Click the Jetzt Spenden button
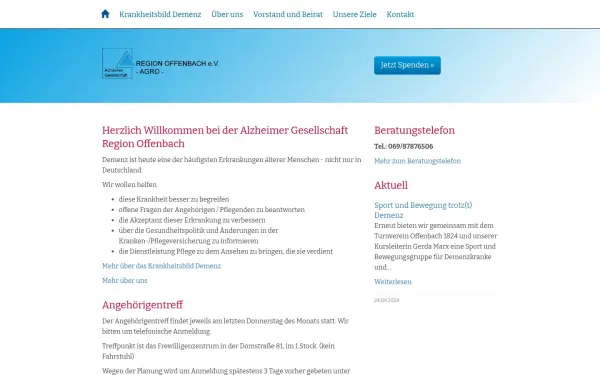The image size is (600, 375). click(x=407, y=65)
